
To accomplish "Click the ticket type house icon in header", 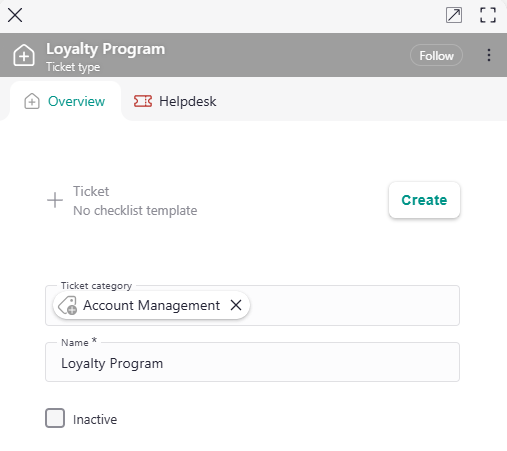I will click(24, 55).
